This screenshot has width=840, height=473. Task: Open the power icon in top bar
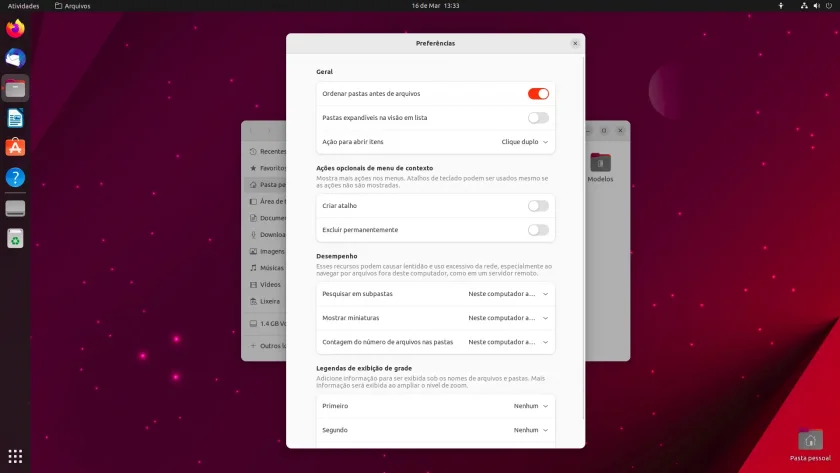[x=829, y=5]
